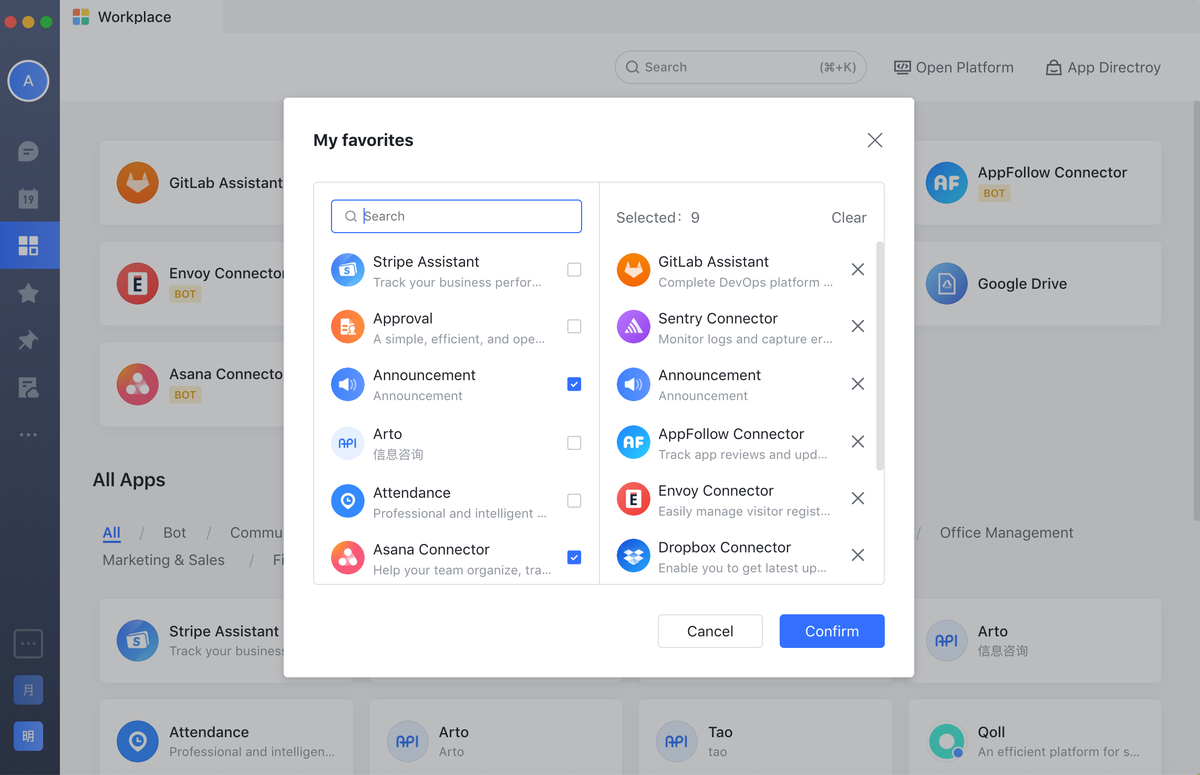Switch to the Office Management category tab
The width and height of the screenshot is (1200, 775).
click(1006, 533)
